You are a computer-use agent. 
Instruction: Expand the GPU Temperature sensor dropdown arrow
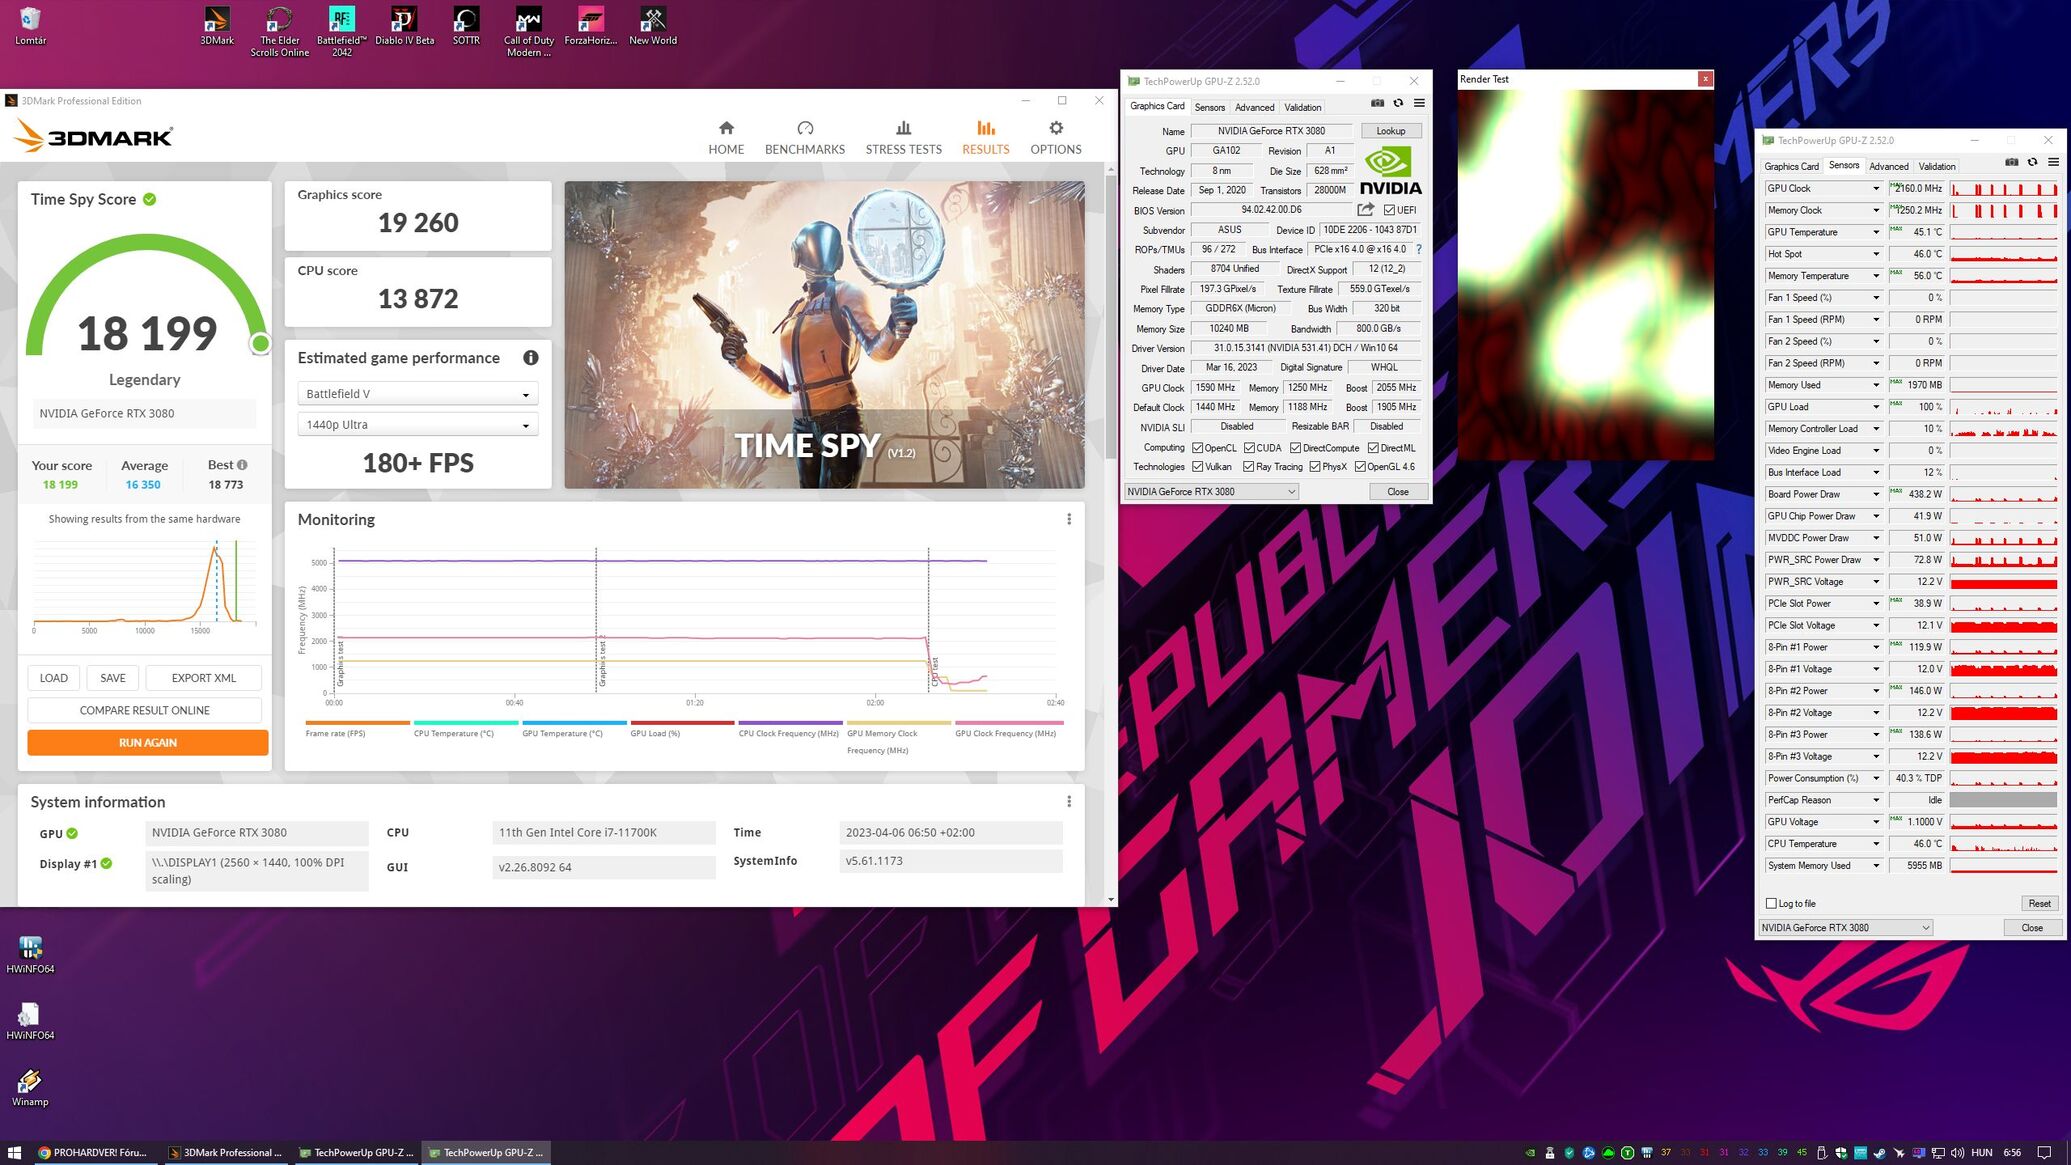pyautogui.click(x=1876, y=232)
